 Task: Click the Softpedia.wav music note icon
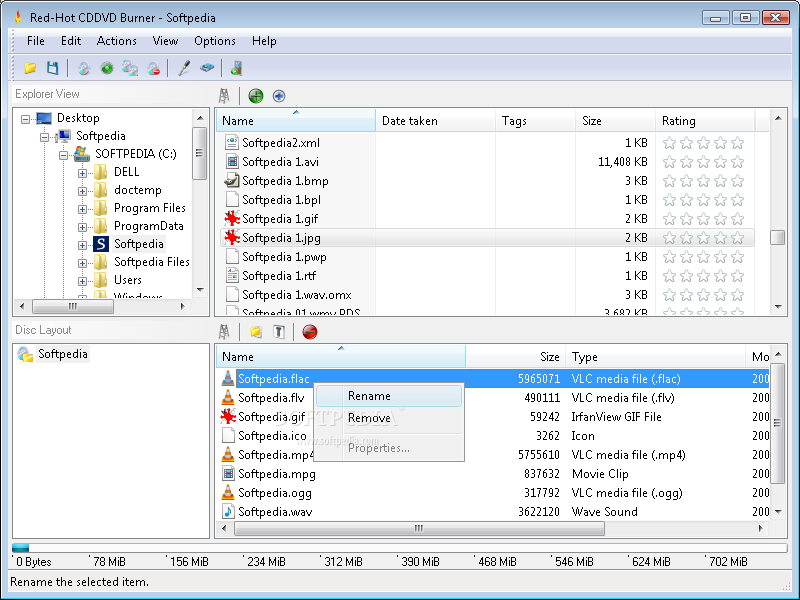point(228,511)
